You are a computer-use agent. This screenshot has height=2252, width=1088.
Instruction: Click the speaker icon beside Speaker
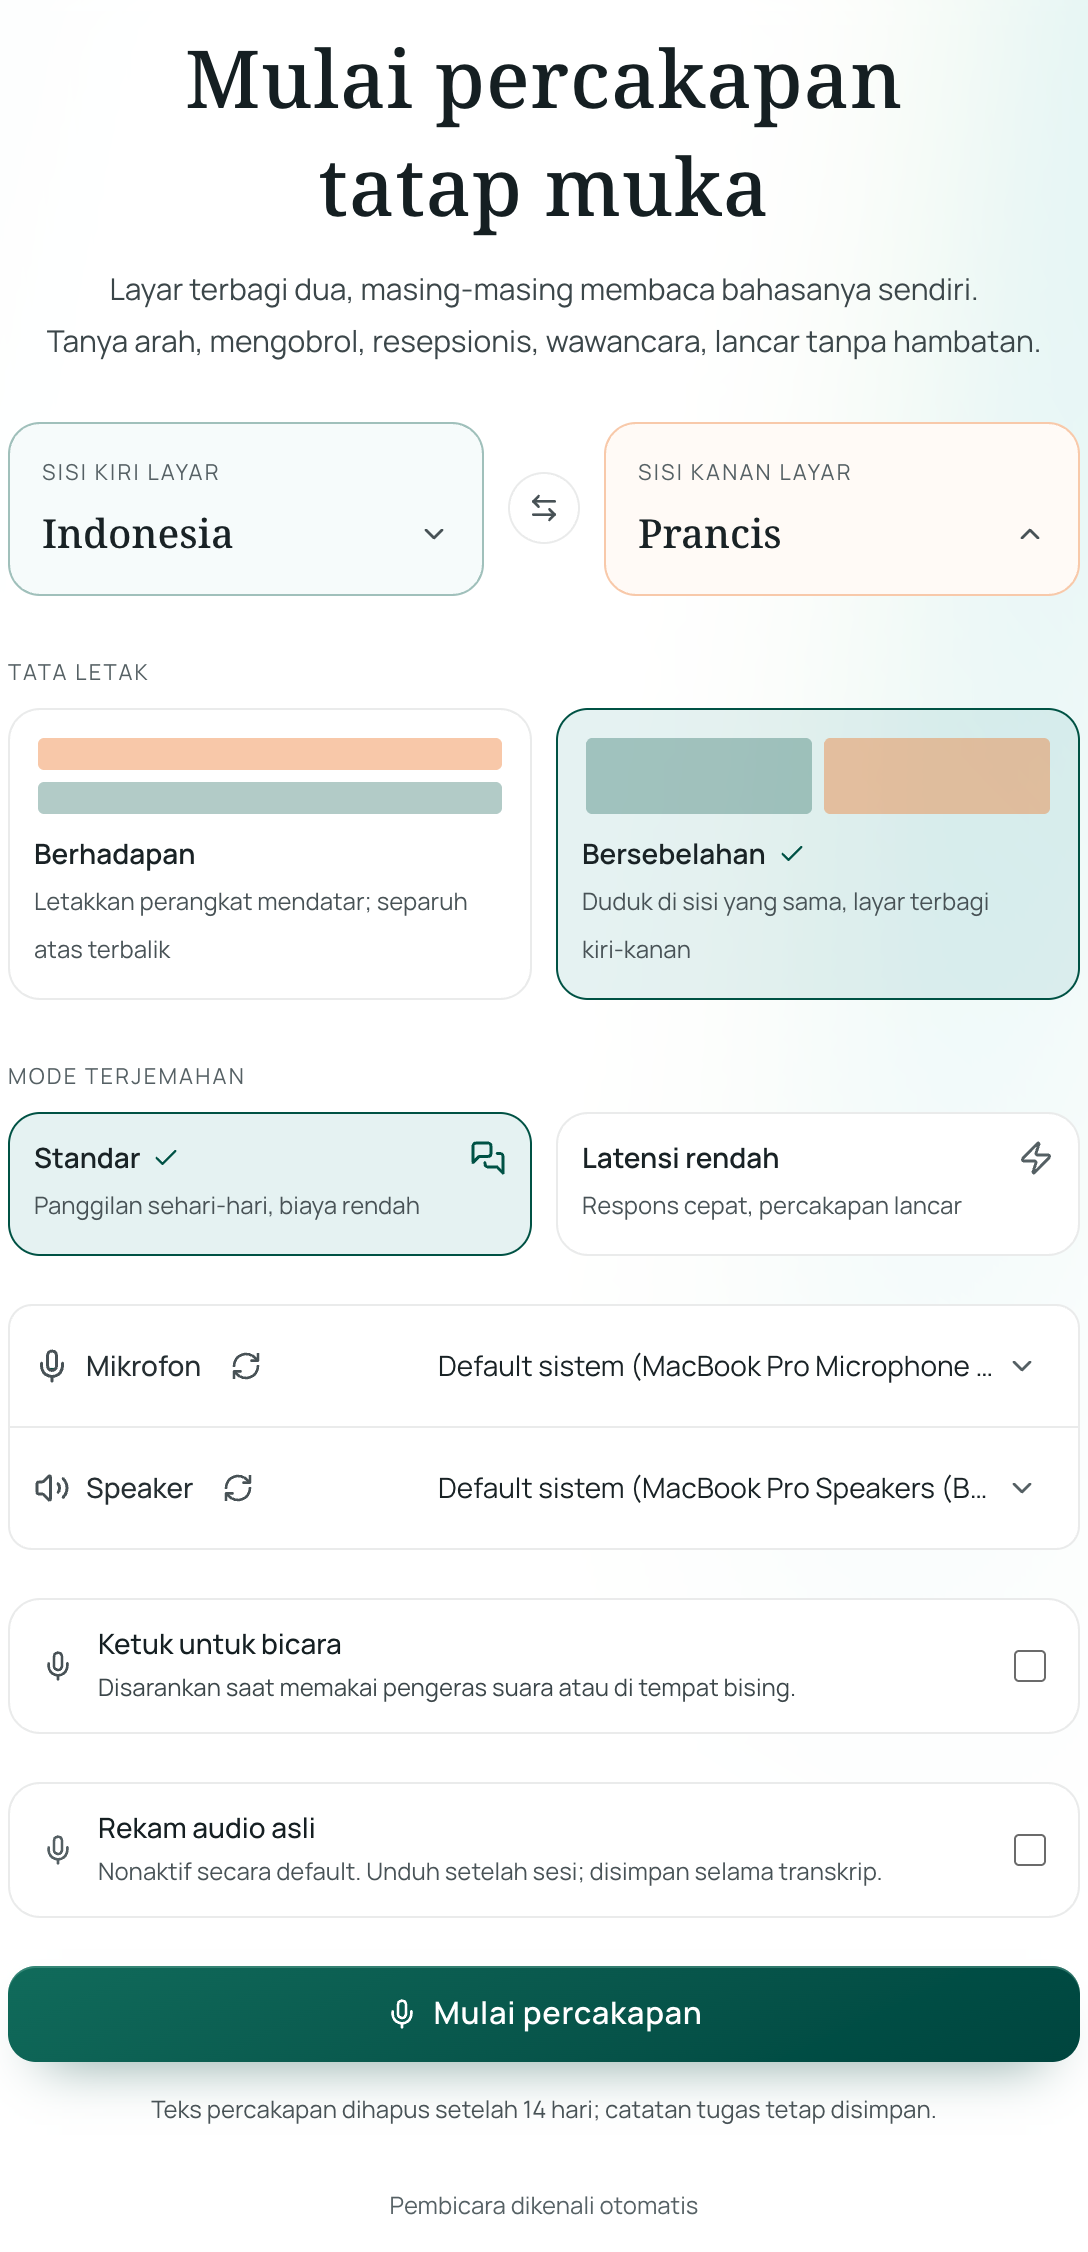pos(52,1488)
